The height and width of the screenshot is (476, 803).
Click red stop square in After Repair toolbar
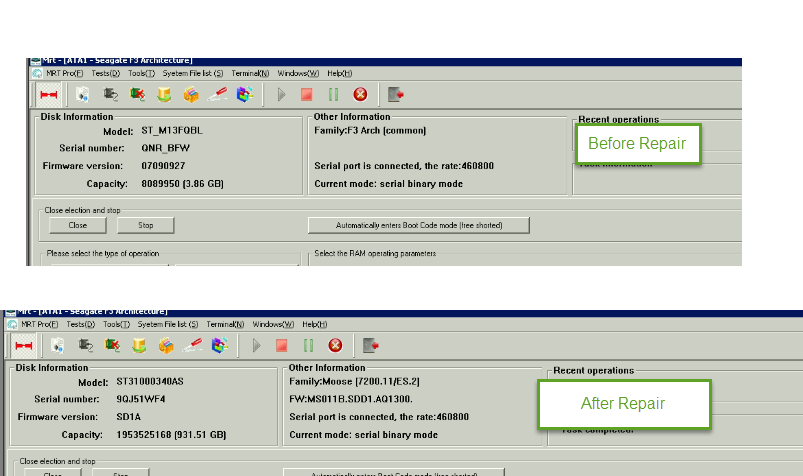(282, 346)
